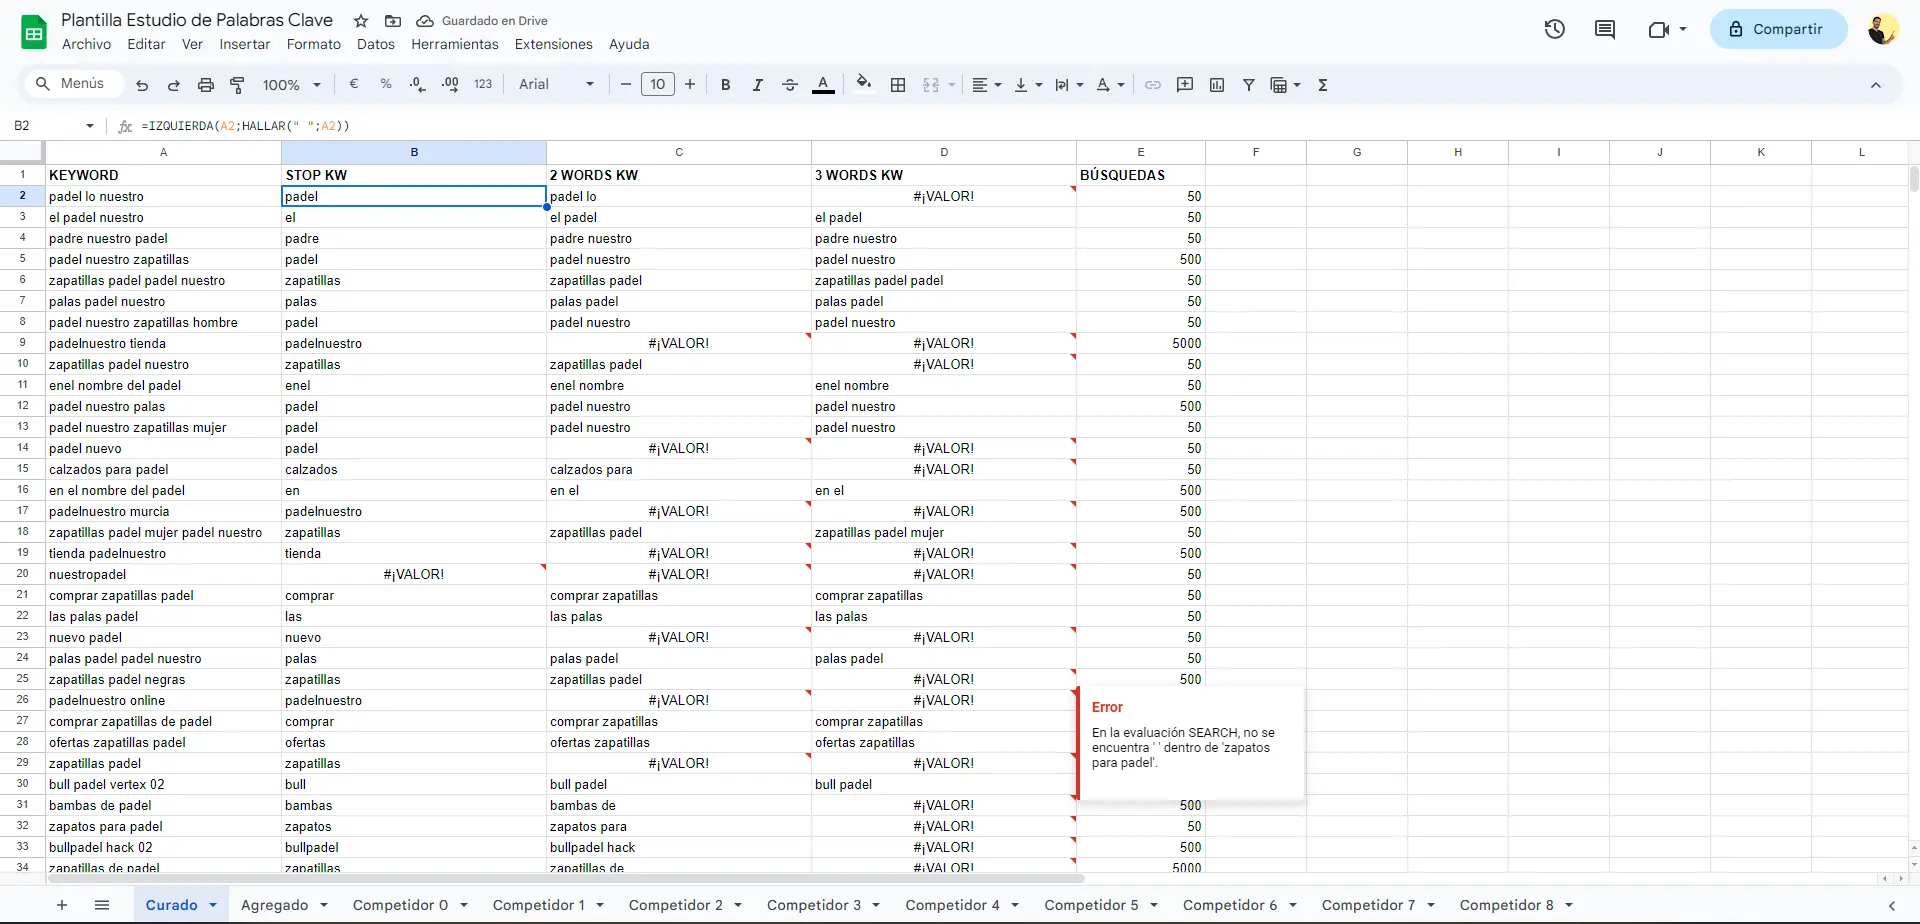Open the borders tool icon
This screenshot has height=924, width=1920.
coord(898,85)
